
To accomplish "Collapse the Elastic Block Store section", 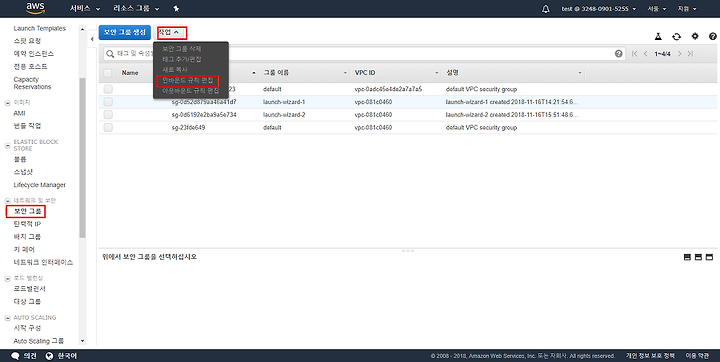I will click(x=7, y=145).
